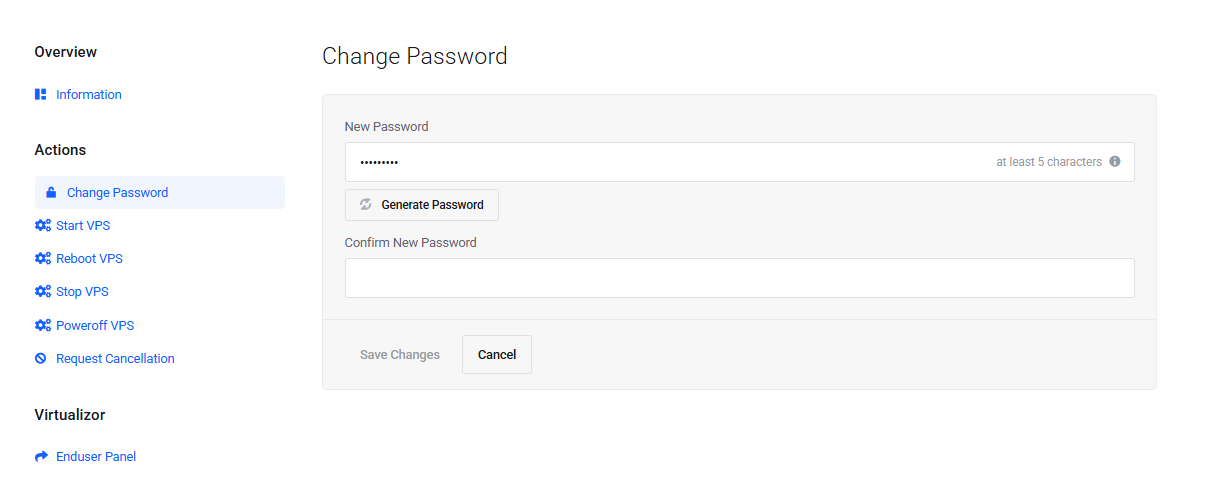Focus the Confirm New Password field
1209x497 pixels.
[739, 278]
